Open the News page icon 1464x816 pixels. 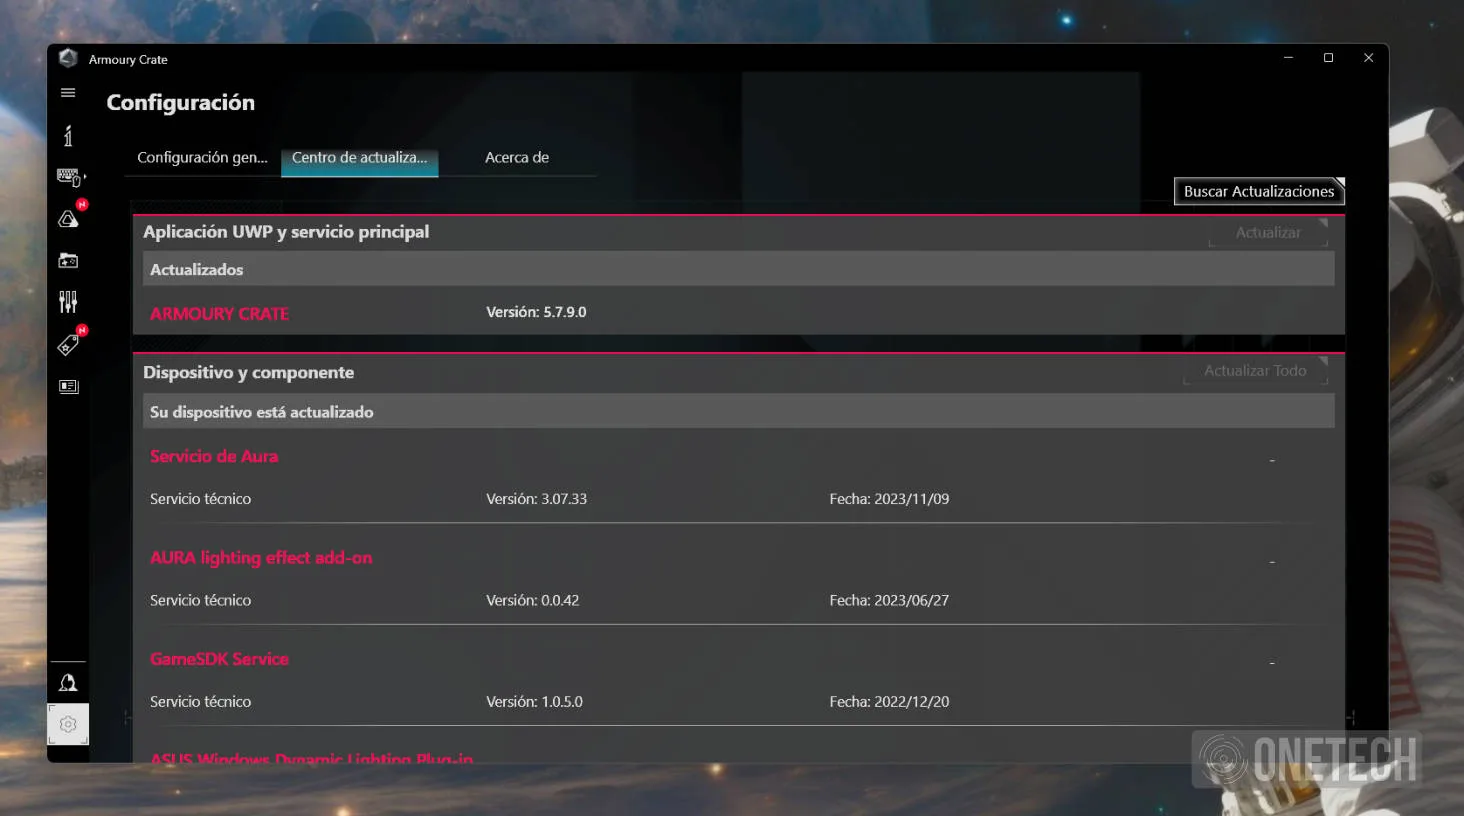68,387
